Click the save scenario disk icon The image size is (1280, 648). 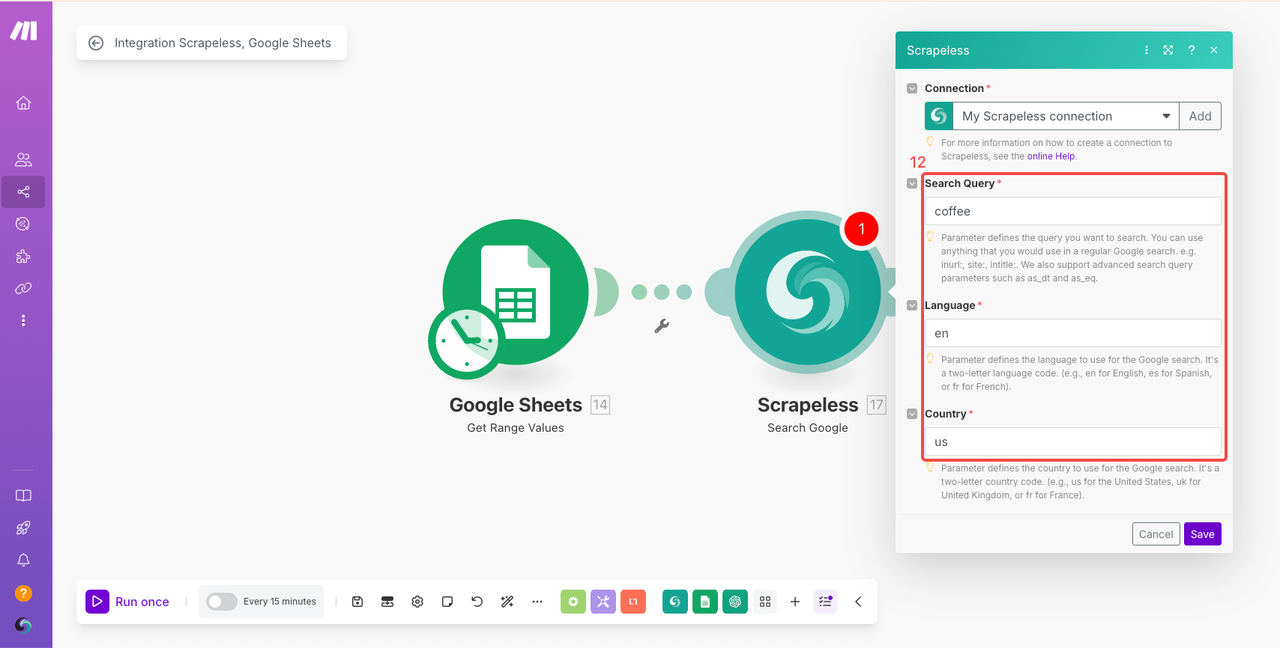357,602
